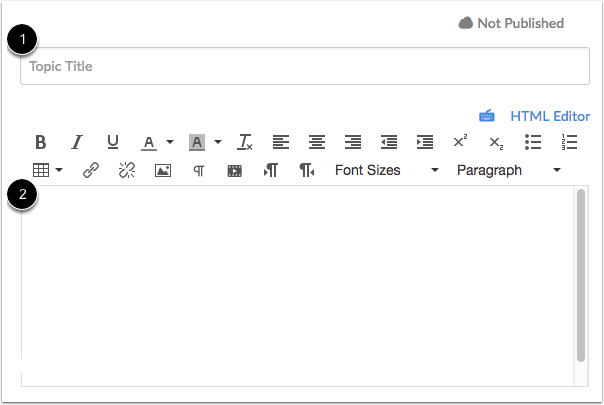Screen dimensions: 604x405
Task: Apply the text color button
Action: tap(149, 143)
